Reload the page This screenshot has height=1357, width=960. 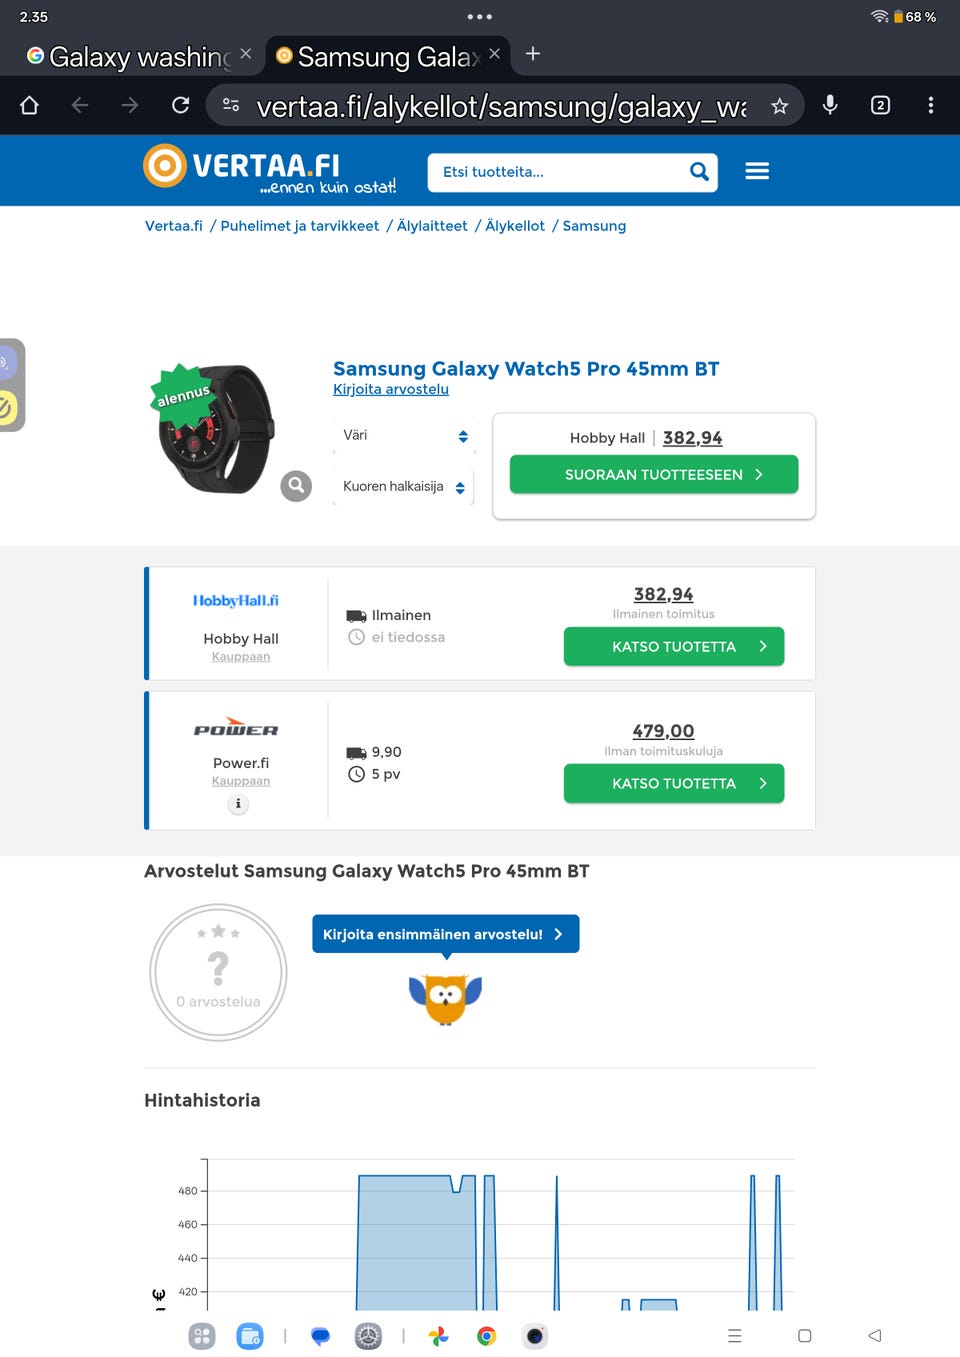(181, 105)
